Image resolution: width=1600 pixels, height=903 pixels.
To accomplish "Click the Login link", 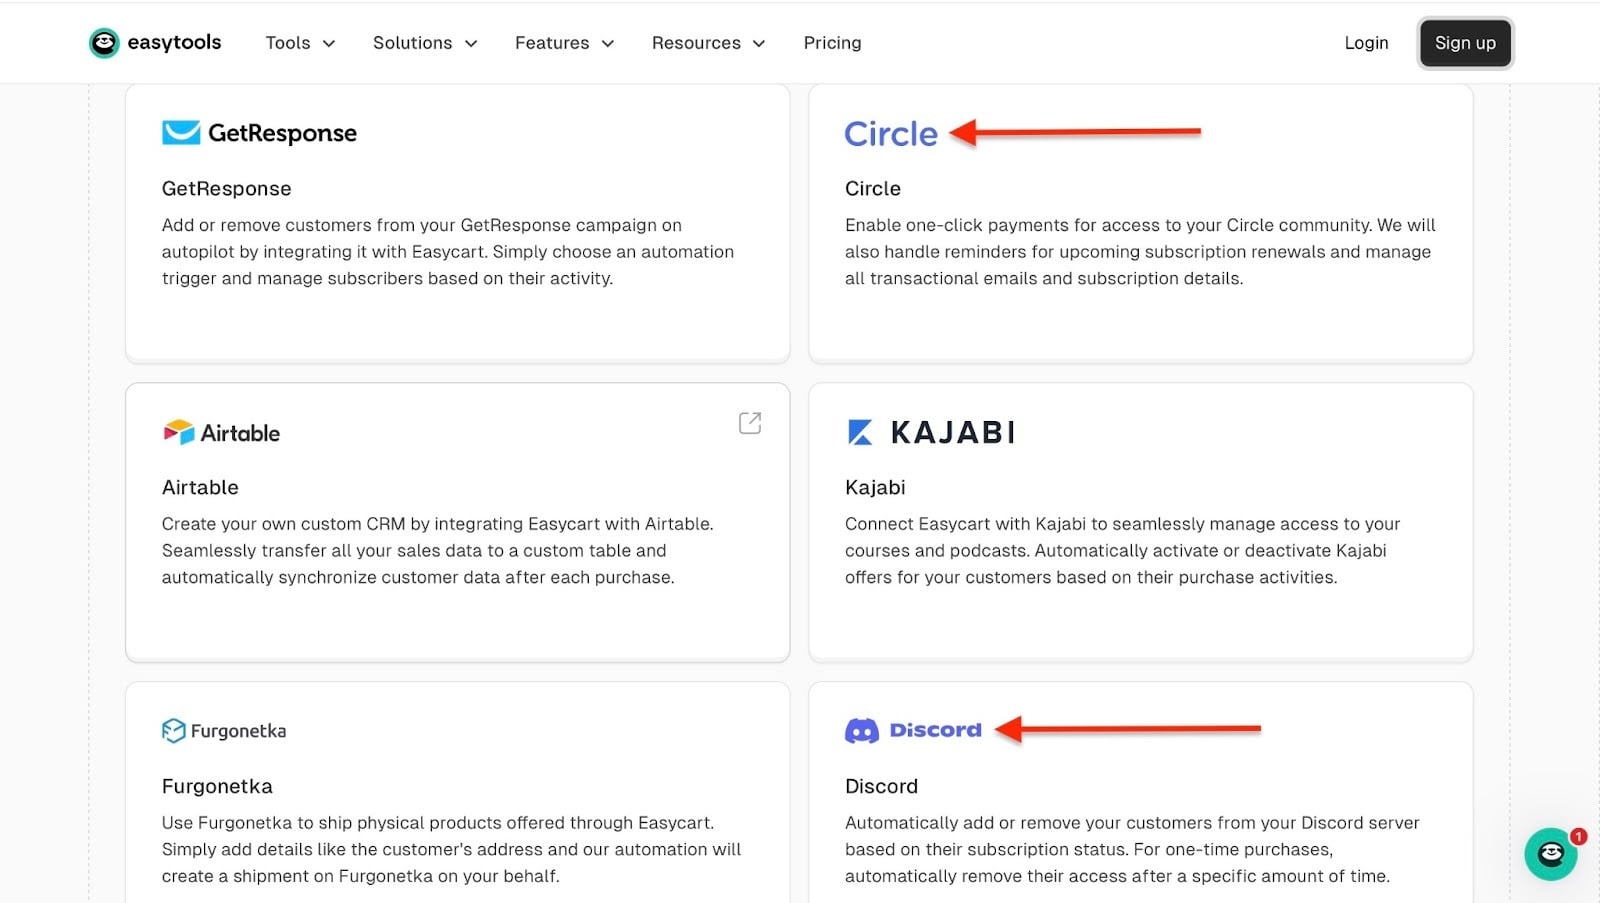I will [1366, 43].
